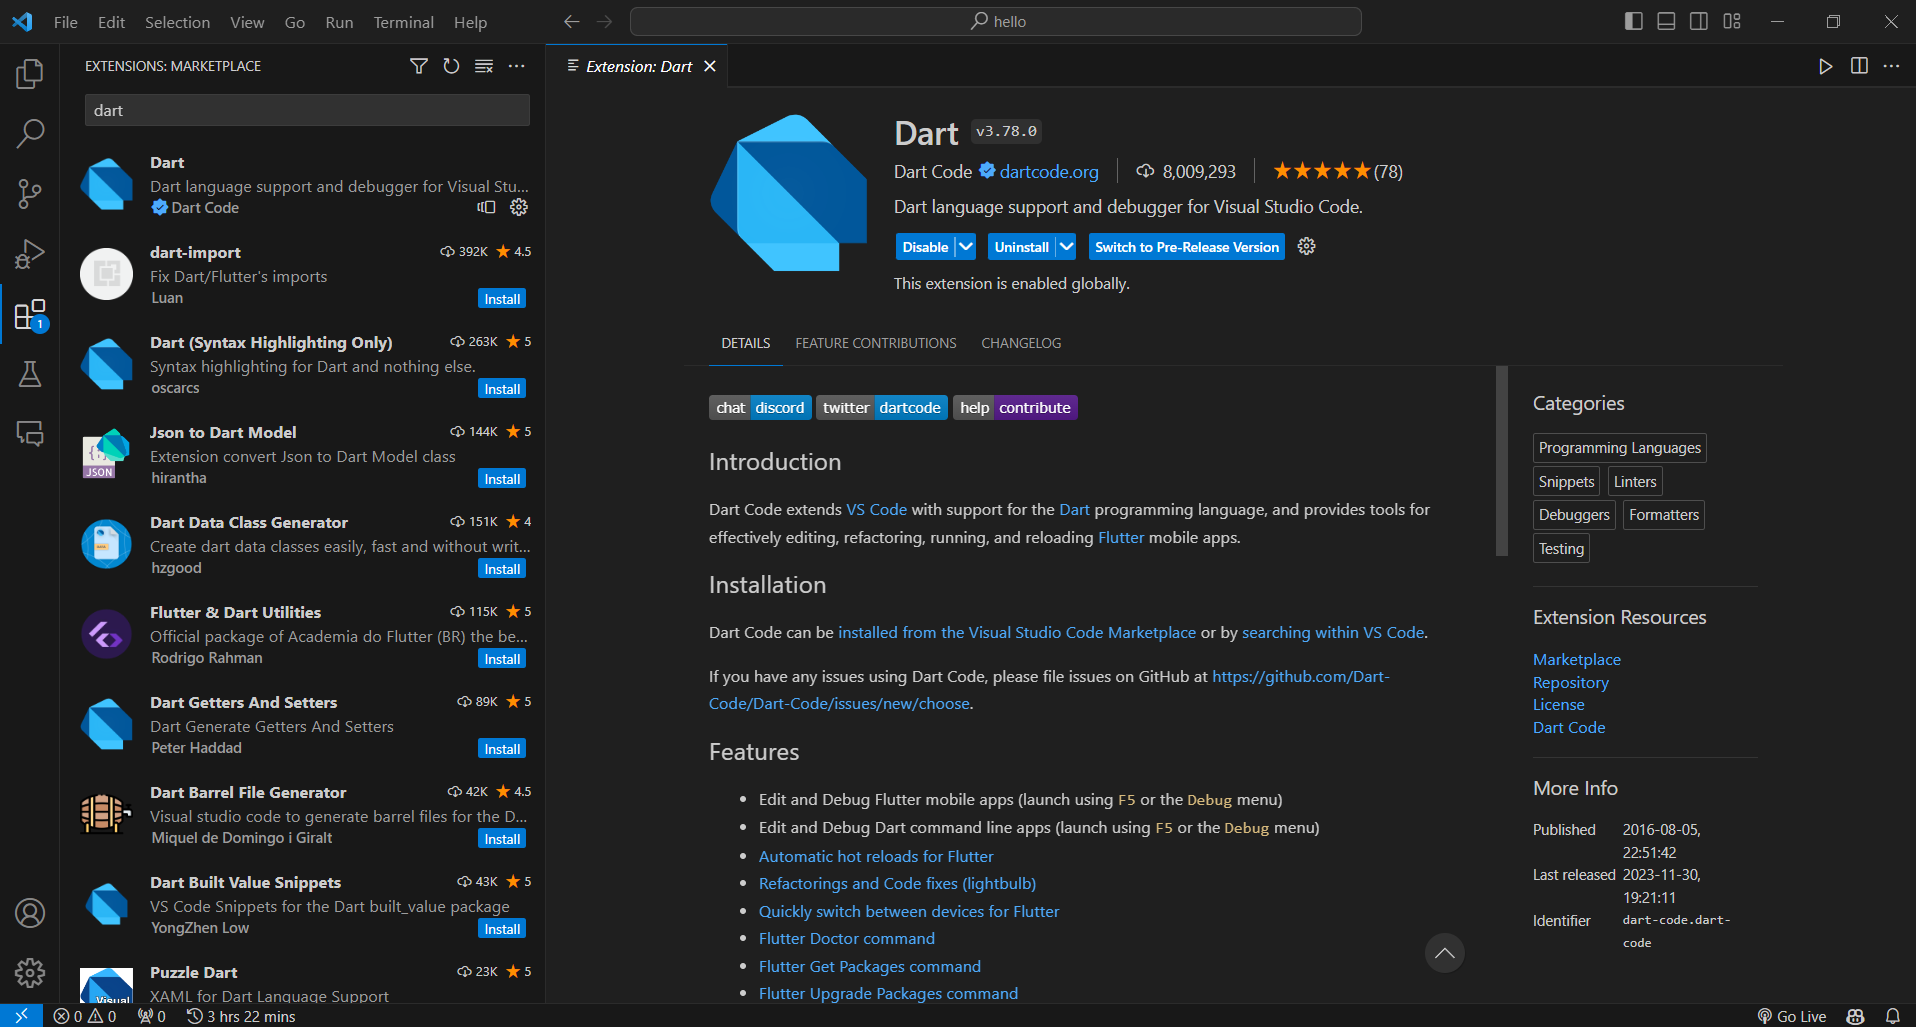Open the remote window indicator in status bar
This screenshot has height=1027, width=1916.
21,1016
